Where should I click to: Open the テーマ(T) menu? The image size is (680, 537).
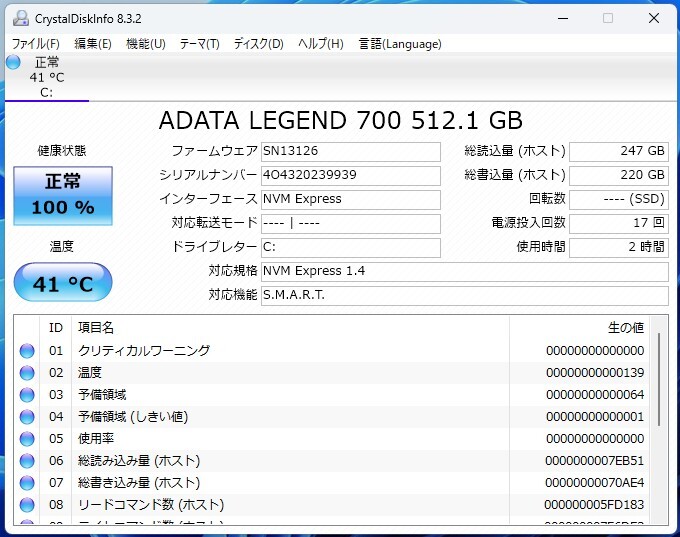(199, 44)
